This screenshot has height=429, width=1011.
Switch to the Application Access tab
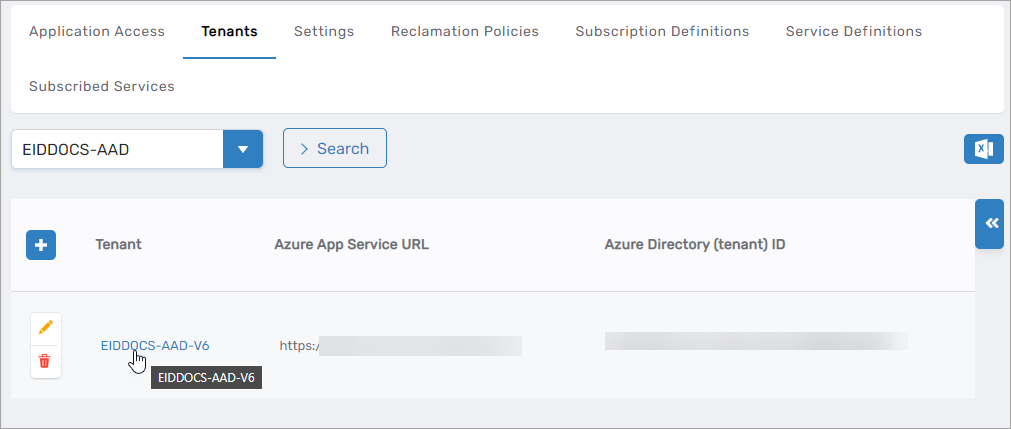tap(97, 31)
